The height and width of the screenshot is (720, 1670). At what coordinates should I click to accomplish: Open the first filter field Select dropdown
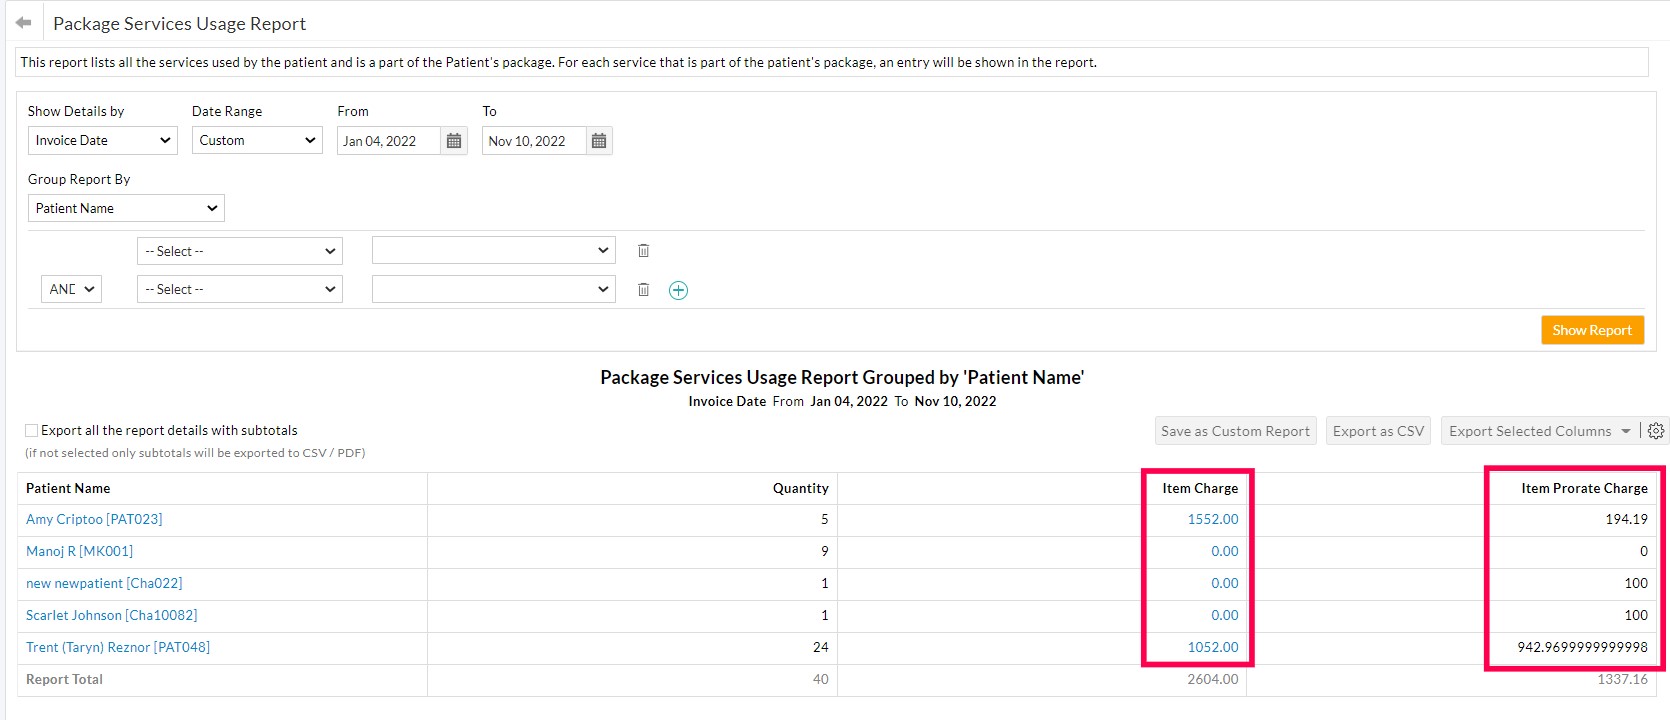point(240,251)
